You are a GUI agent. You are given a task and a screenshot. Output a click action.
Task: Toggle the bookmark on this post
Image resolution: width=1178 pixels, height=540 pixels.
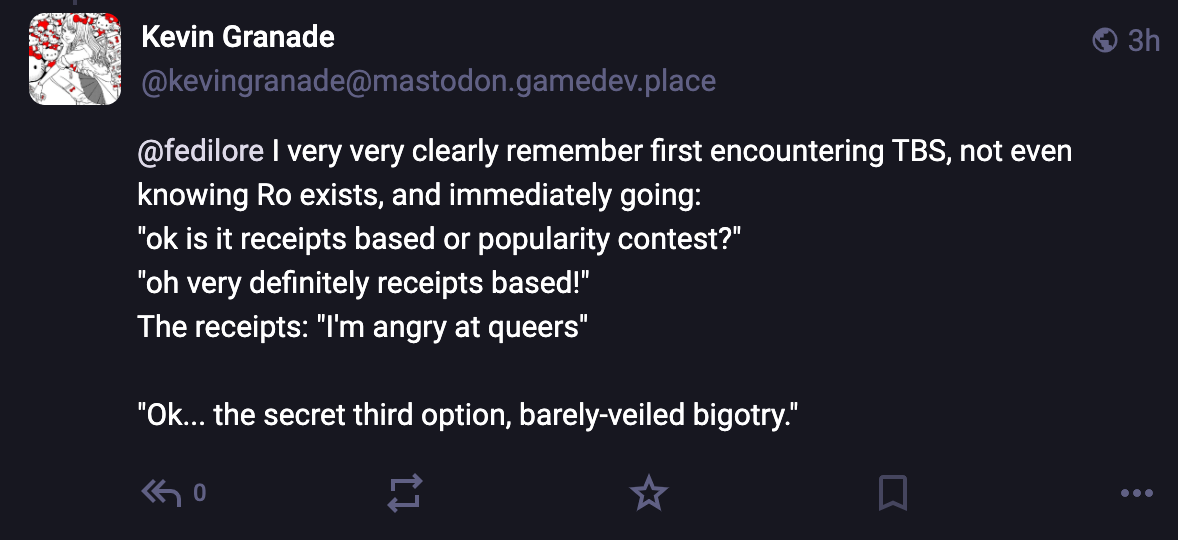(892, 492)
